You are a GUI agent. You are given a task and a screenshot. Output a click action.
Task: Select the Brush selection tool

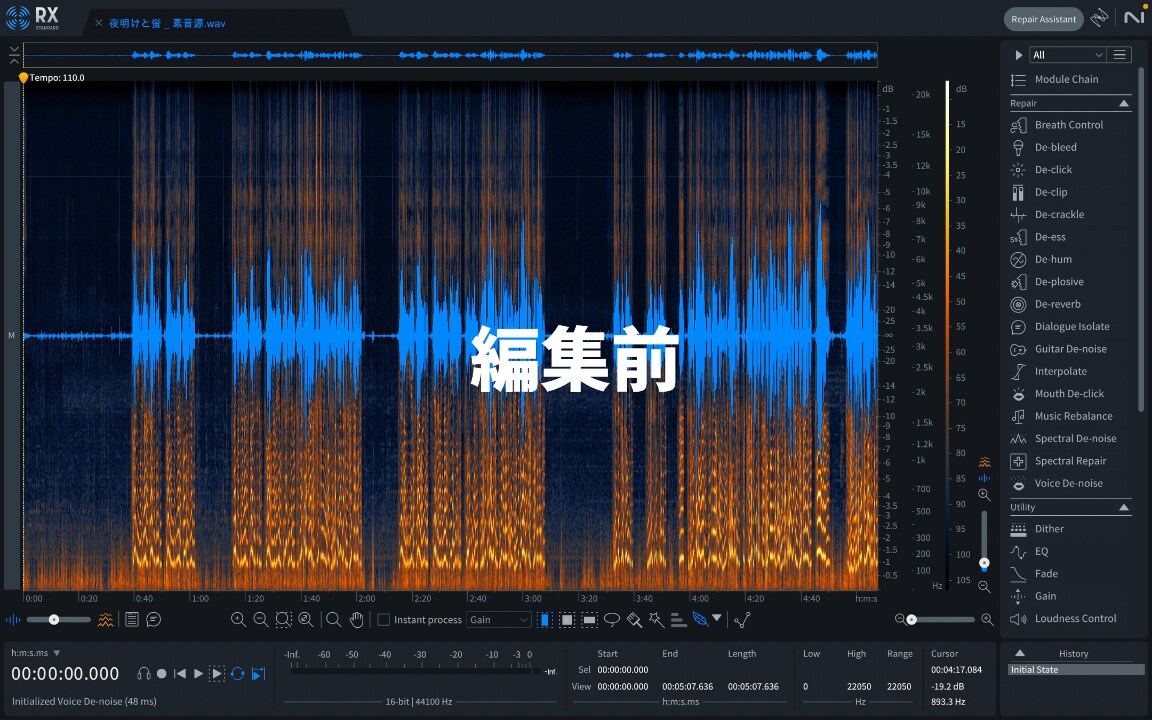pyautogui.click(x=634, y=620)
